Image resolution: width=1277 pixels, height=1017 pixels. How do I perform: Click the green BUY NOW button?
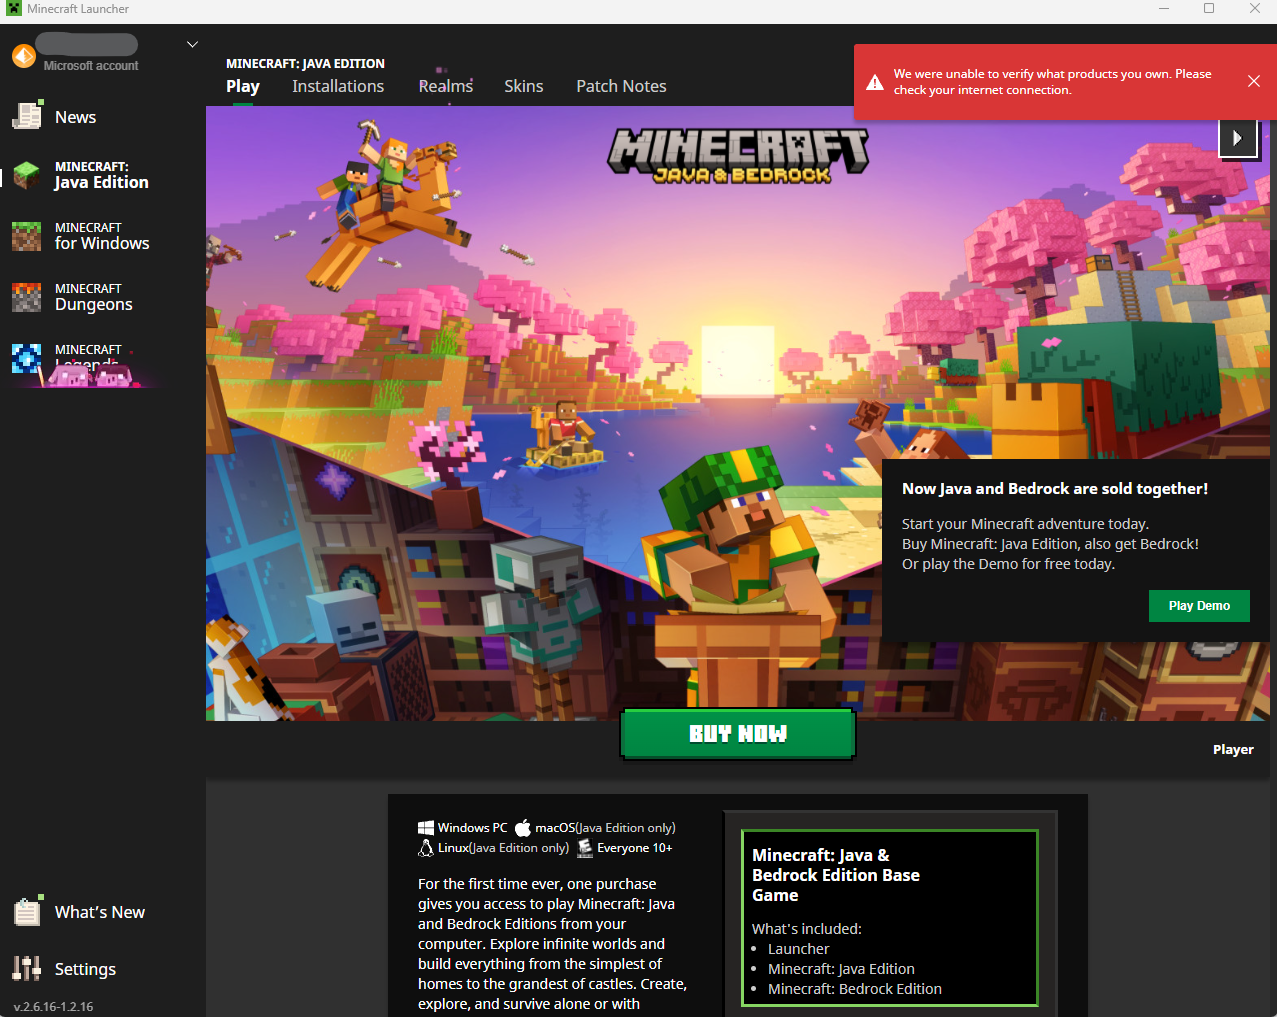tap(738, 734)
